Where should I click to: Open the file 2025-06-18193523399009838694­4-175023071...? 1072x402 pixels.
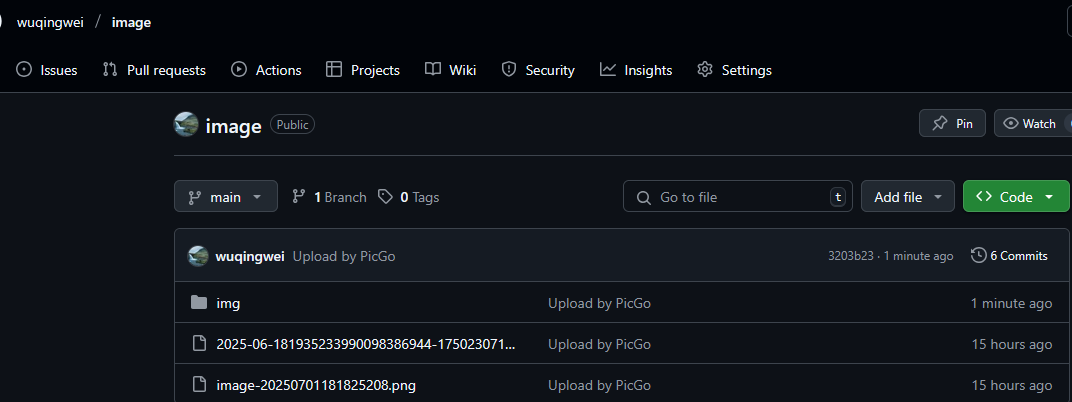pyautogui.click(x=366, y=344)
